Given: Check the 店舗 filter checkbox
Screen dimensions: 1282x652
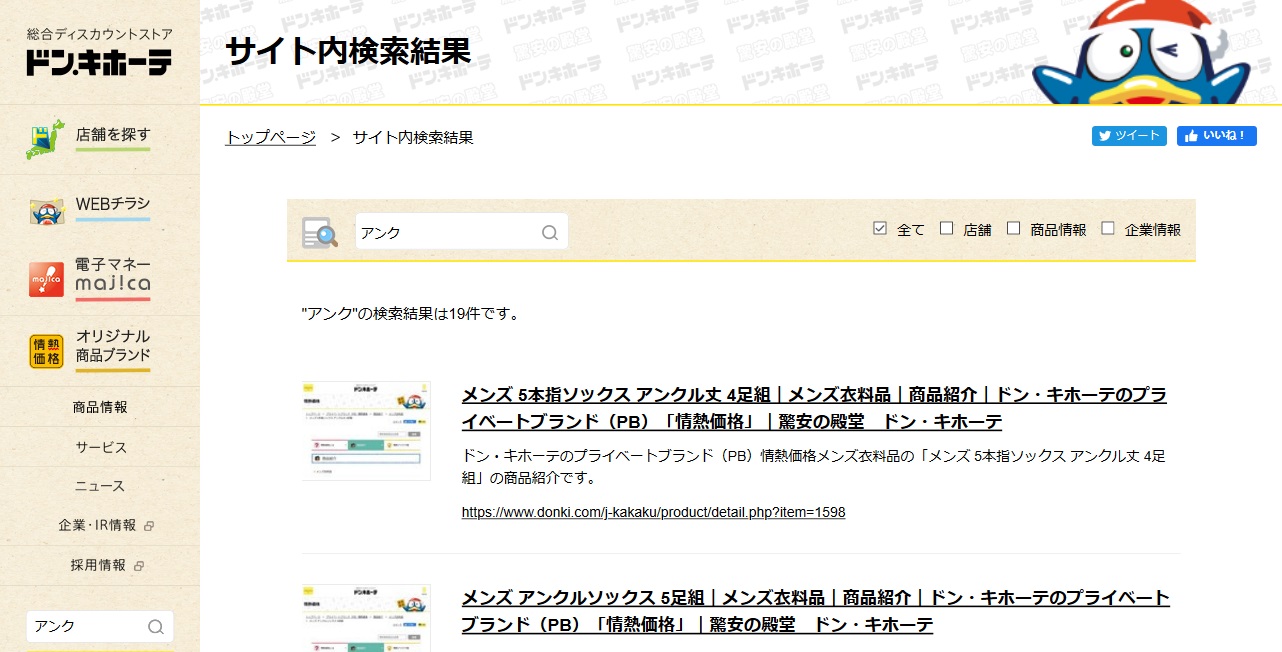Looking at the screenshot, I should click(x=946, y=228).
